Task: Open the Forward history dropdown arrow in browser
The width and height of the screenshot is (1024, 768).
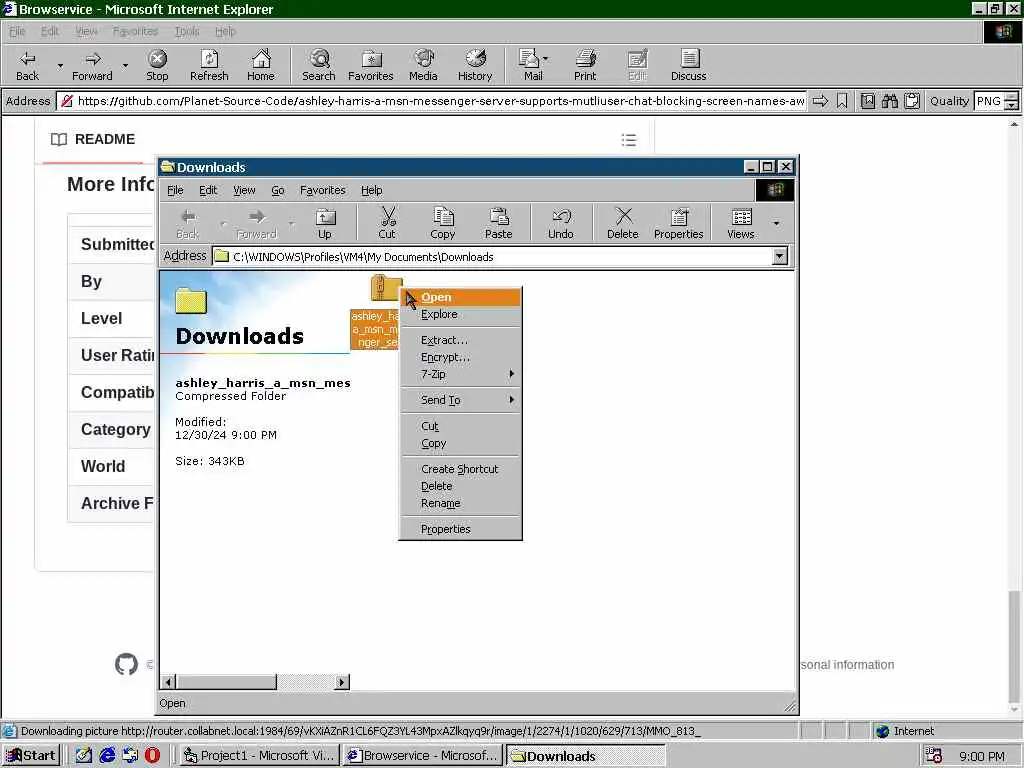Action: coord(125,65)
